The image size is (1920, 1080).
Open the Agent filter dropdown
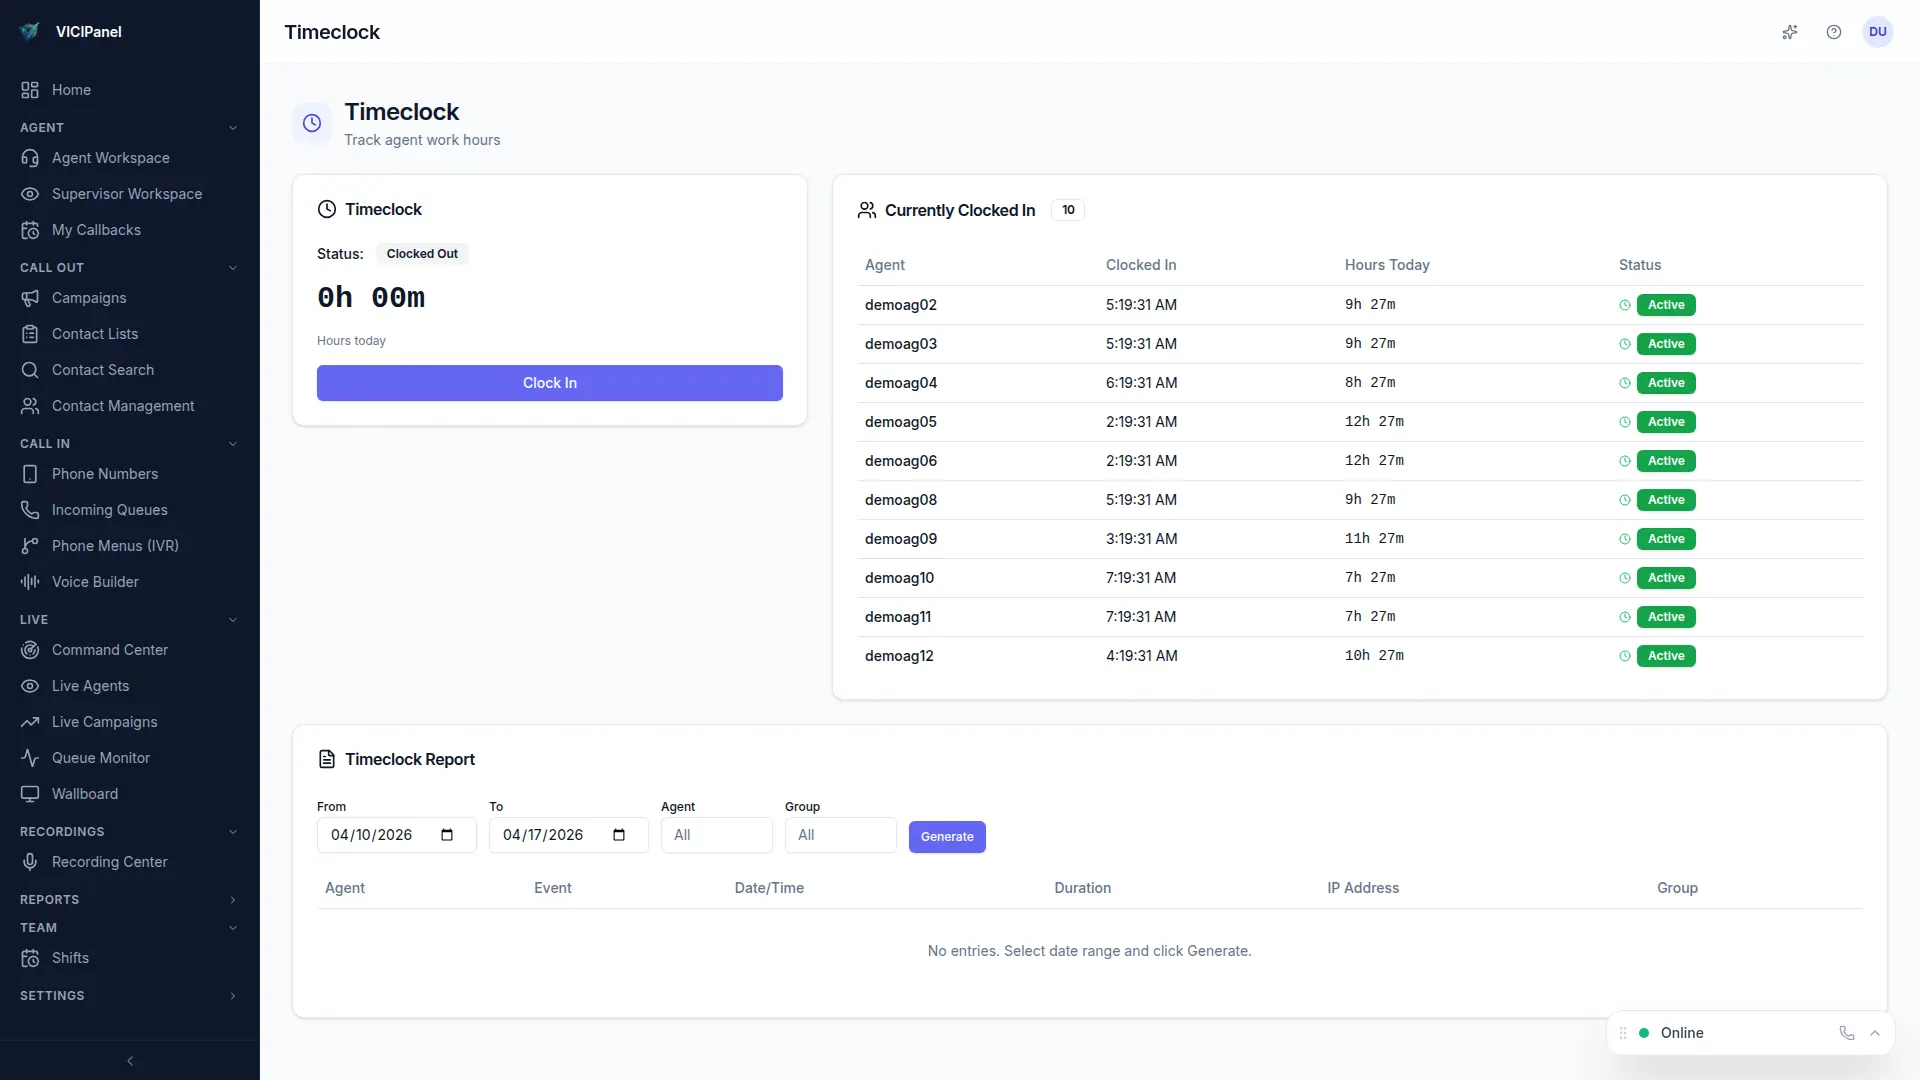(x=716, y=835)
